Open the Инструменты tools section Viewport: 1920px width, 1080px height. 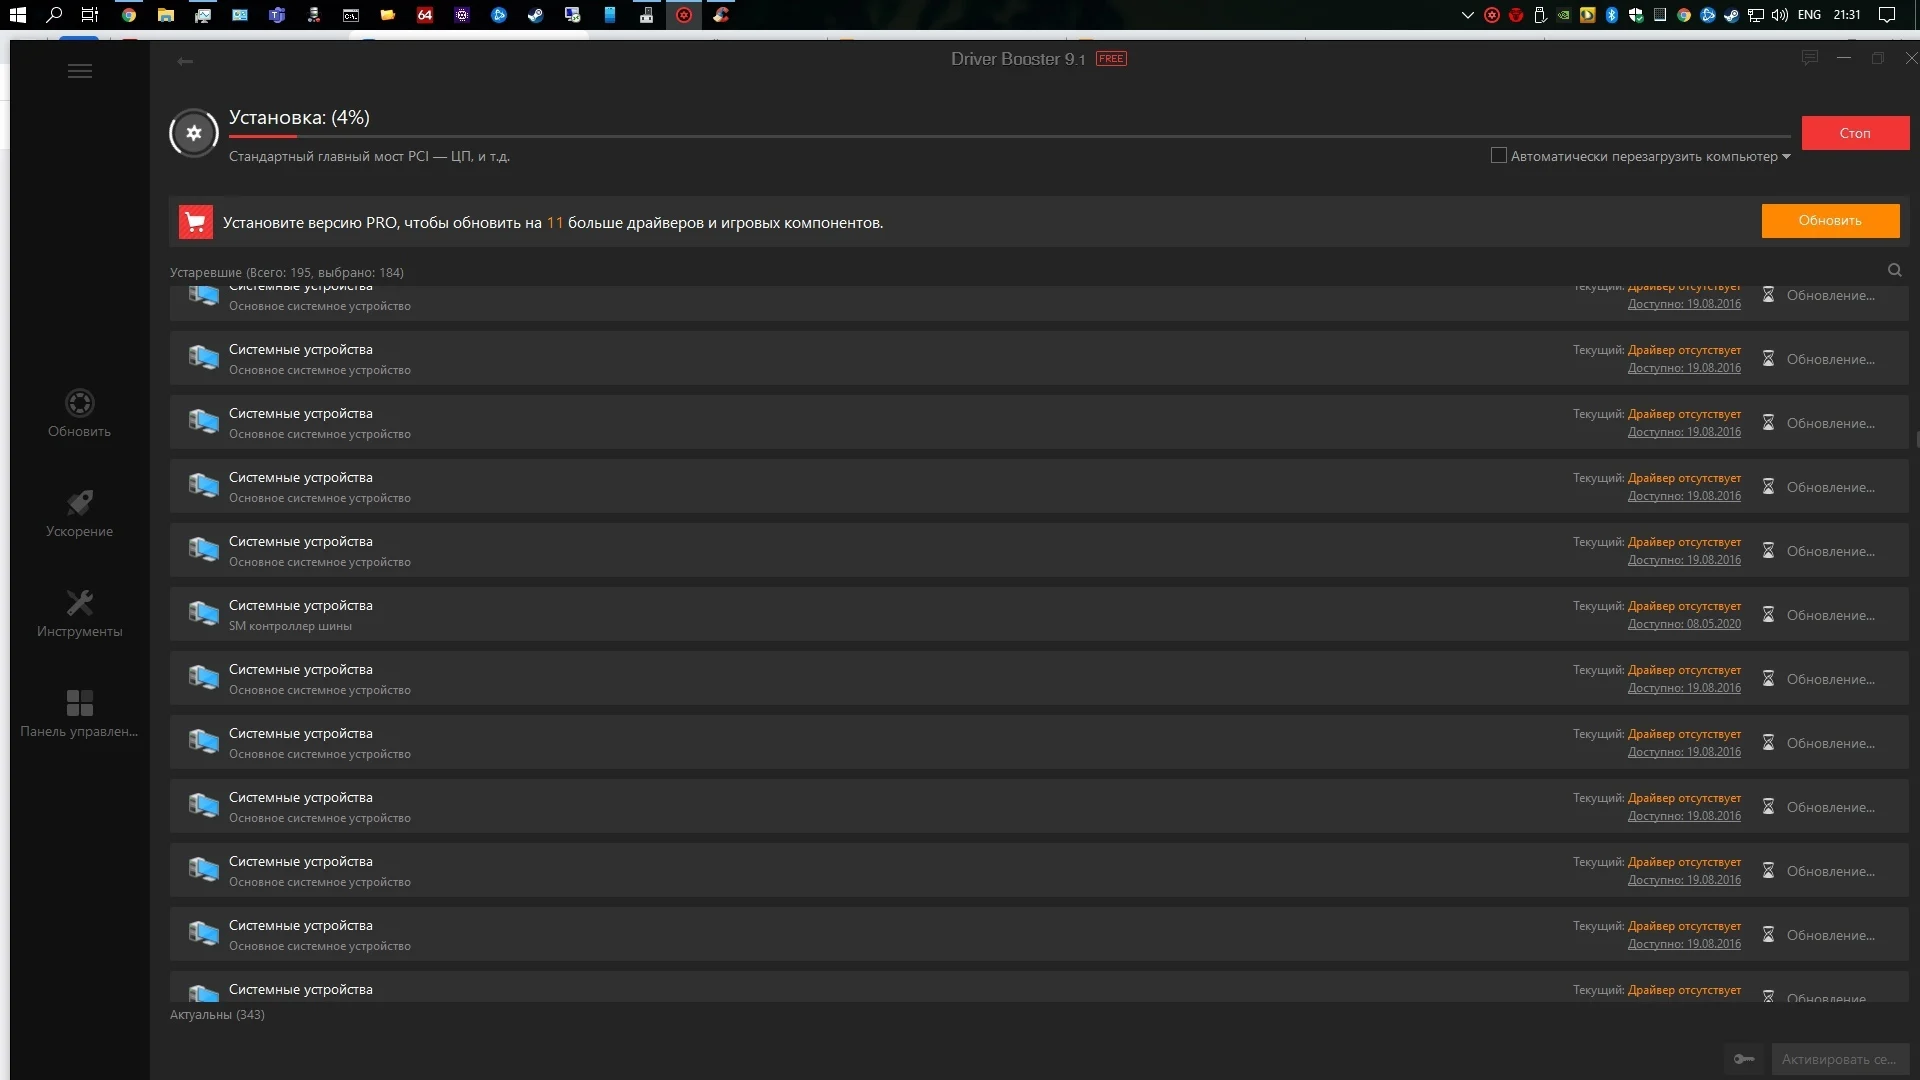click(x=79, y=613)
